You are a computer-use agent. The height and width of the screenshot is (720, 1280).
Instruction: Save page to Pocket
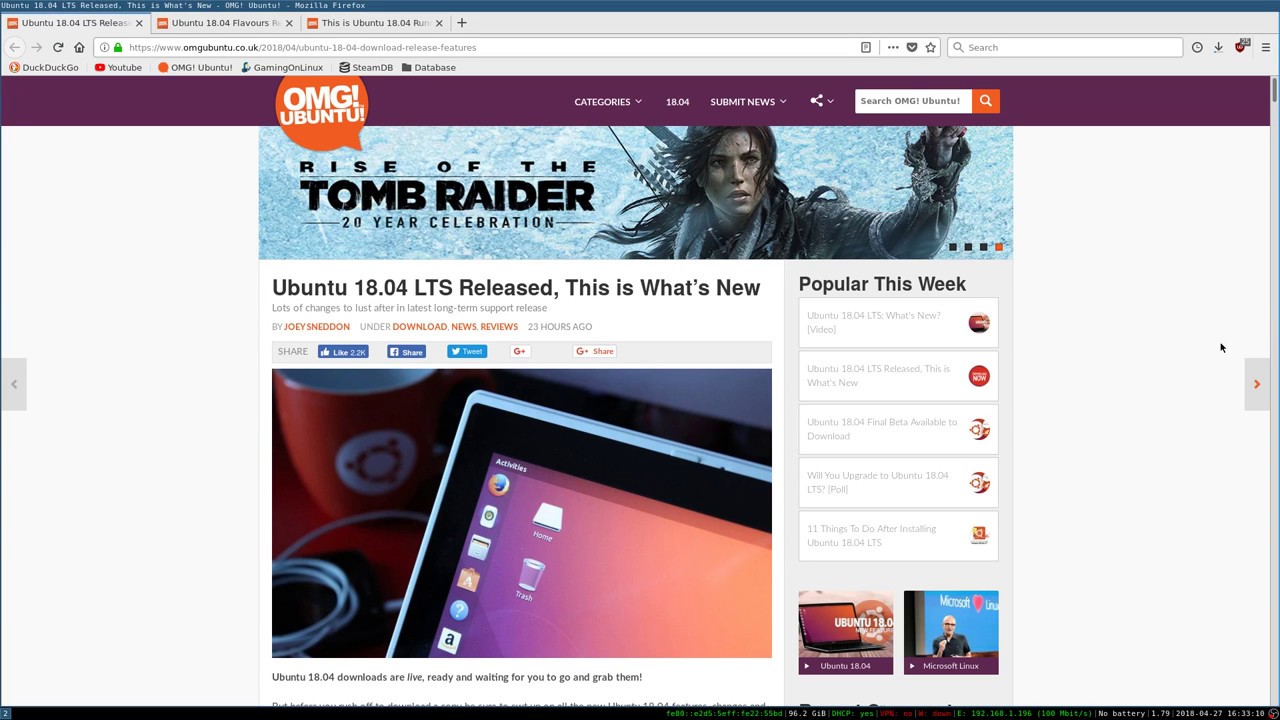(x=912, y=47)
